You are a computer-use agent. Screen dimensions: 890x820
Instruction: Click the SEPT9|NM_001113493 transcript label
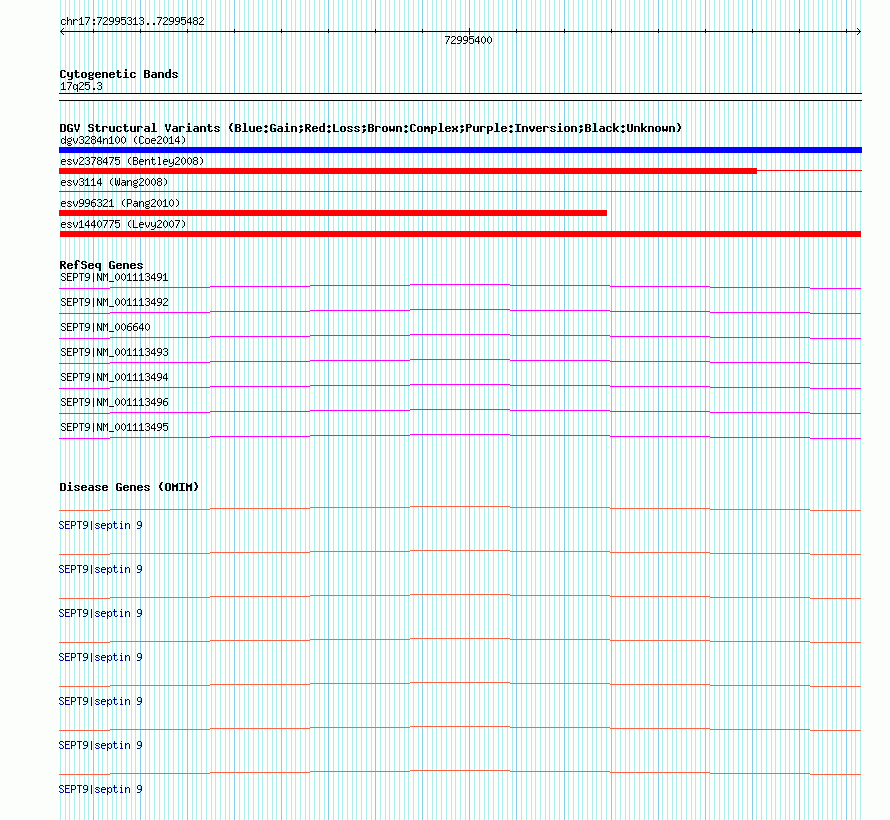tap(114, 352)
